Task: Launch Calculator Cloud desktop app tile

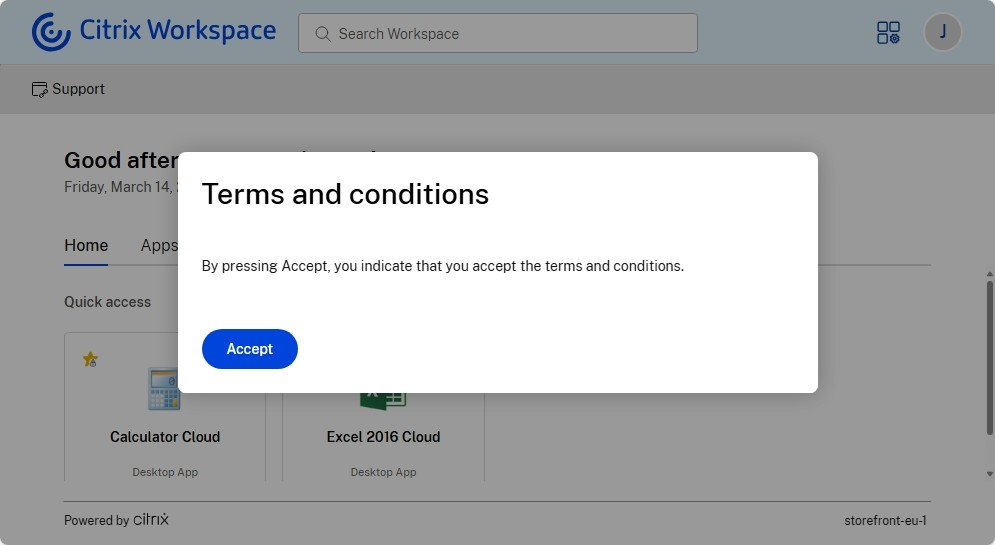Action: (165, 437)
